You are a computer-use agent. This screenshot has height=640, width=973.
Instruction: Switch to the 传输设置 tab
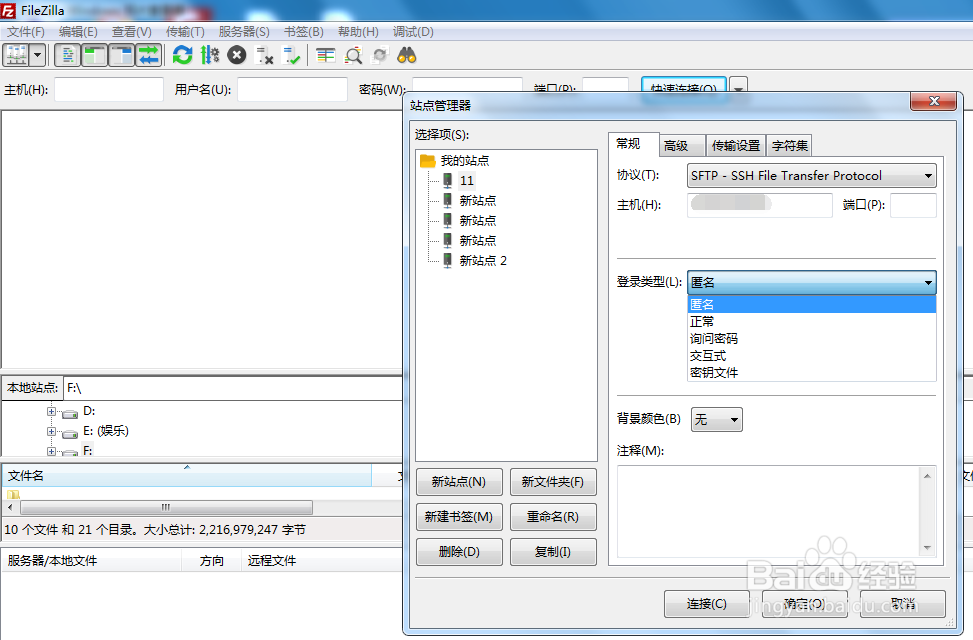pos(735,145)
